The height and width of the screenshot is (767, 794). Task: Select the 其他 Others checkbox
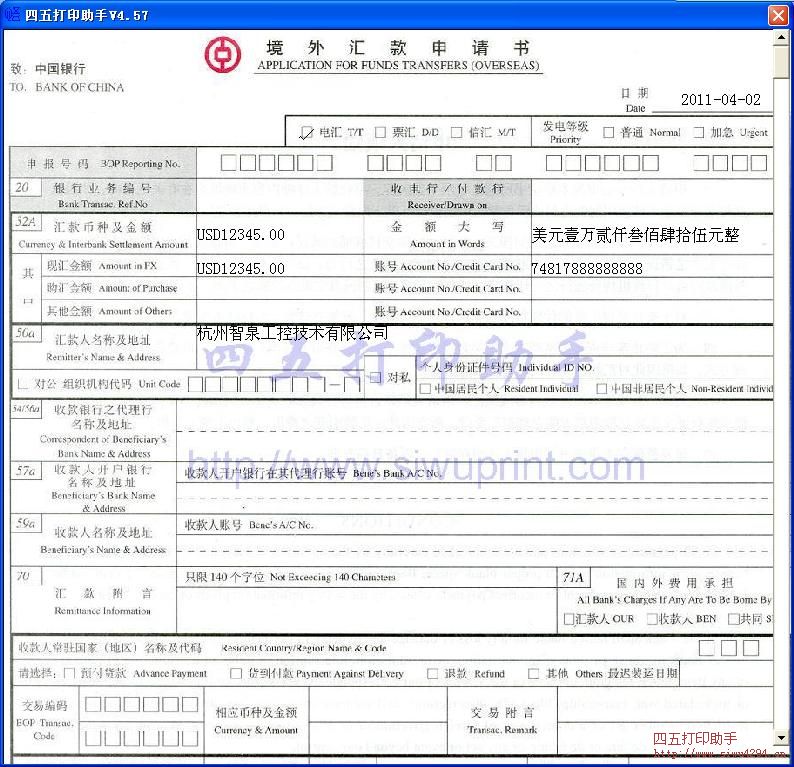[x=533, y=673]
